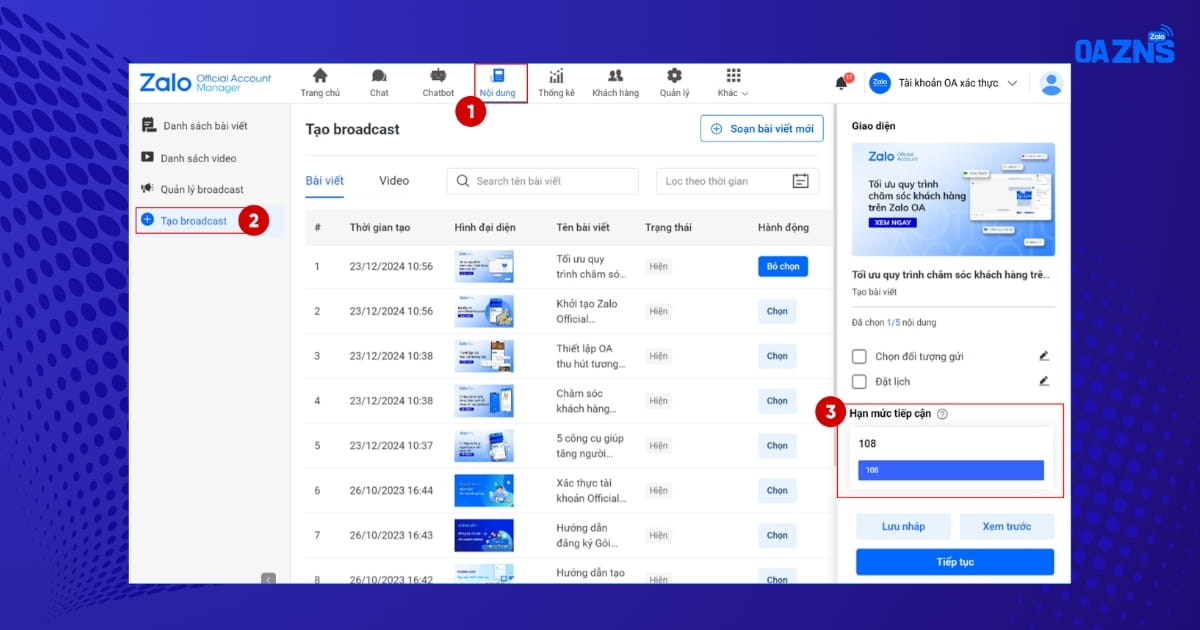Image resolution: width=1200 pixels, height=630 pixels.
Task: Click Bỏ chọn for post row 1
Action: [x=783, y=267]
